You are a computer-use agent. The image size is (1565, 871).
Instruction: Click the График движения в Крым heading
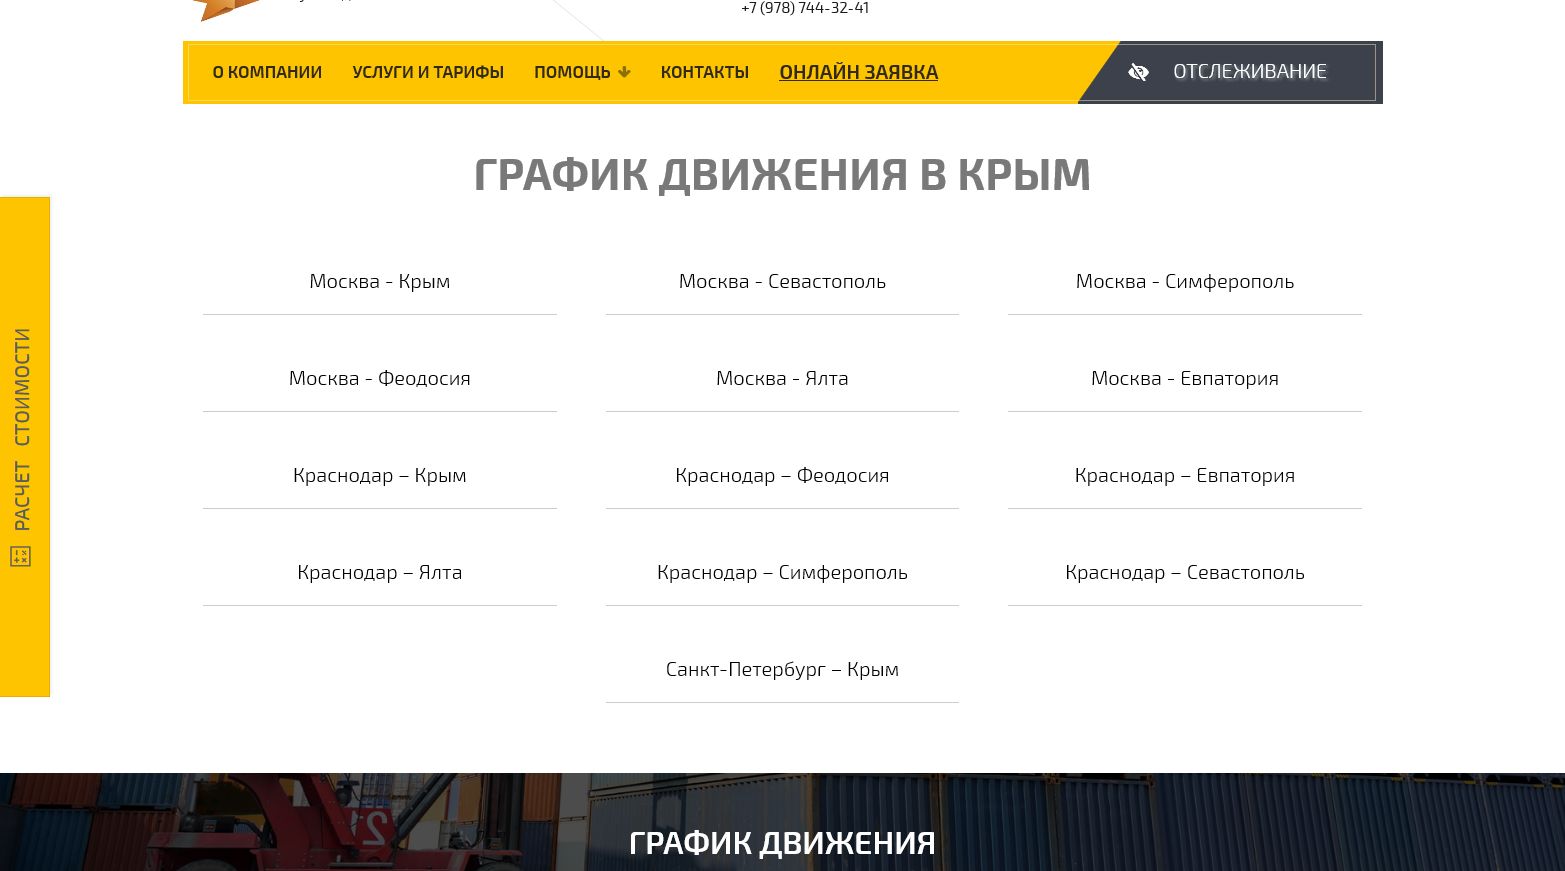[x=782, y=174]
